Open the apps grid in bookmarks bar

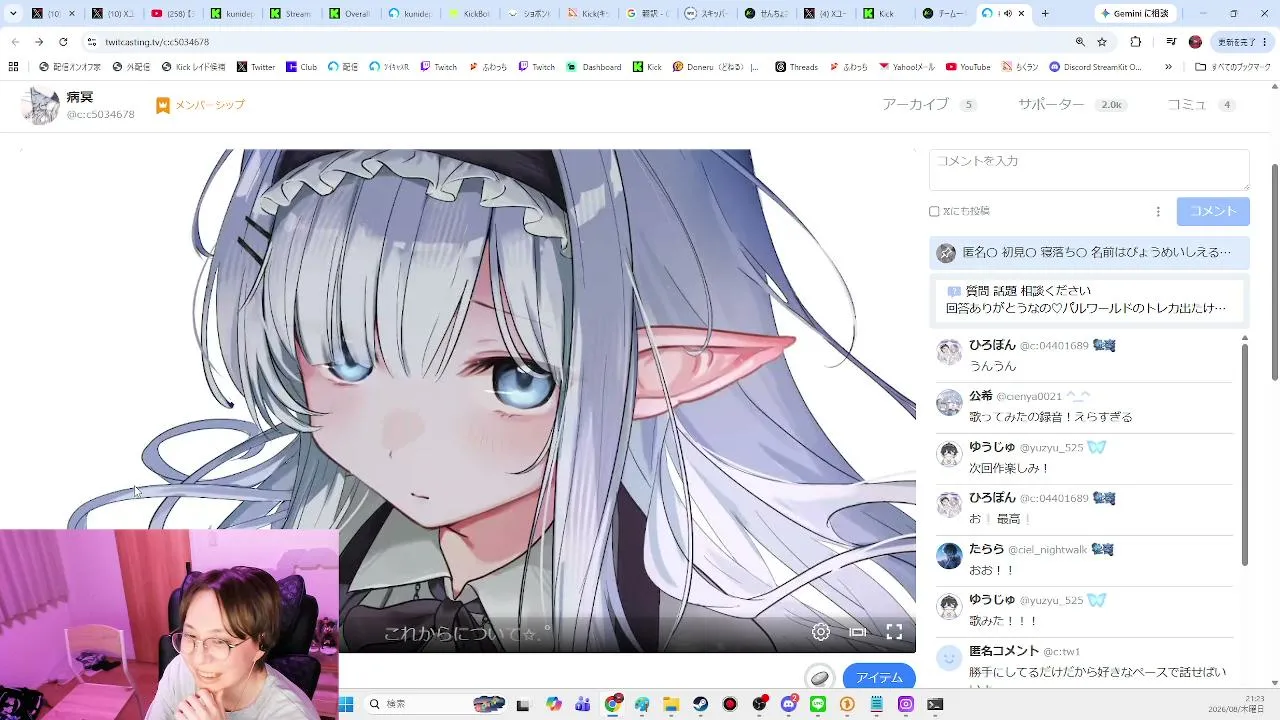[13, 67]
